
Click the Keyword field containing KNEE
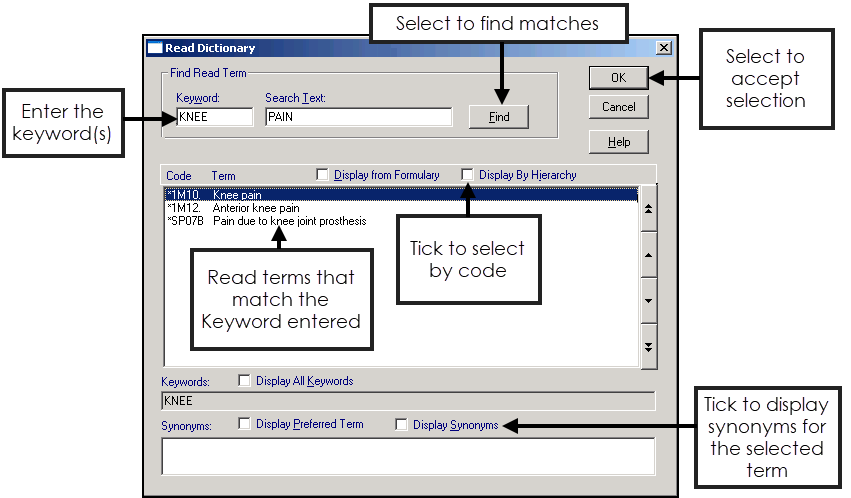tap(214, 117)
